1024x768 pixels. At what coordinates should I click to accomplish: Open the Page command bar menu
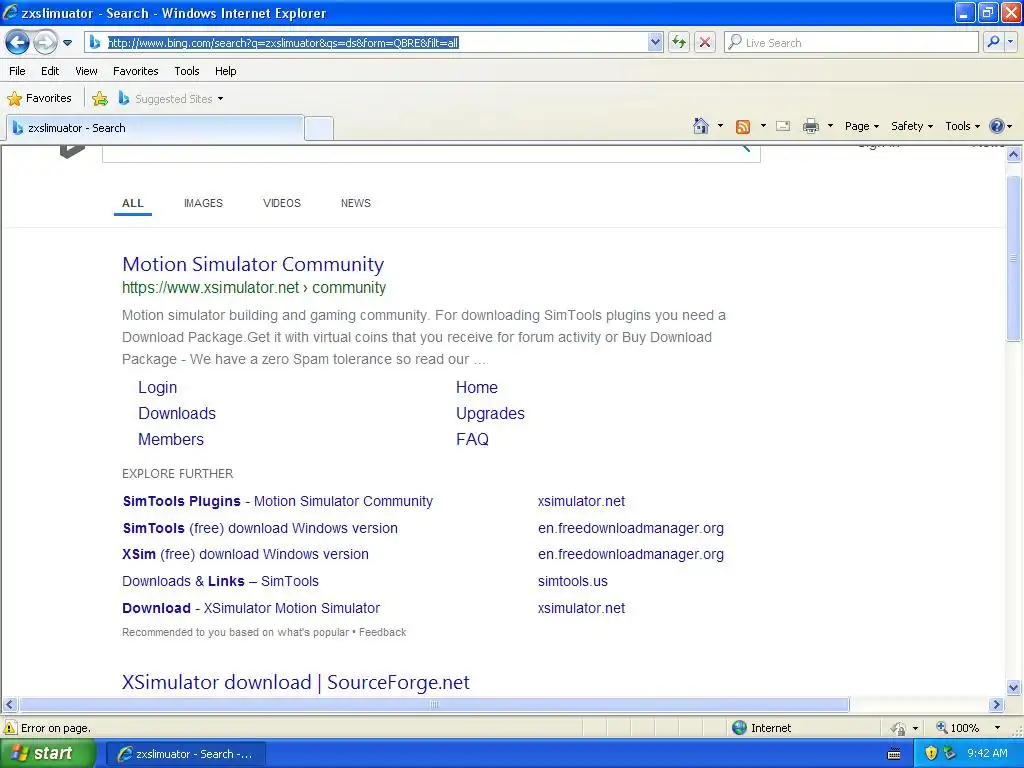tap(862, 126)
